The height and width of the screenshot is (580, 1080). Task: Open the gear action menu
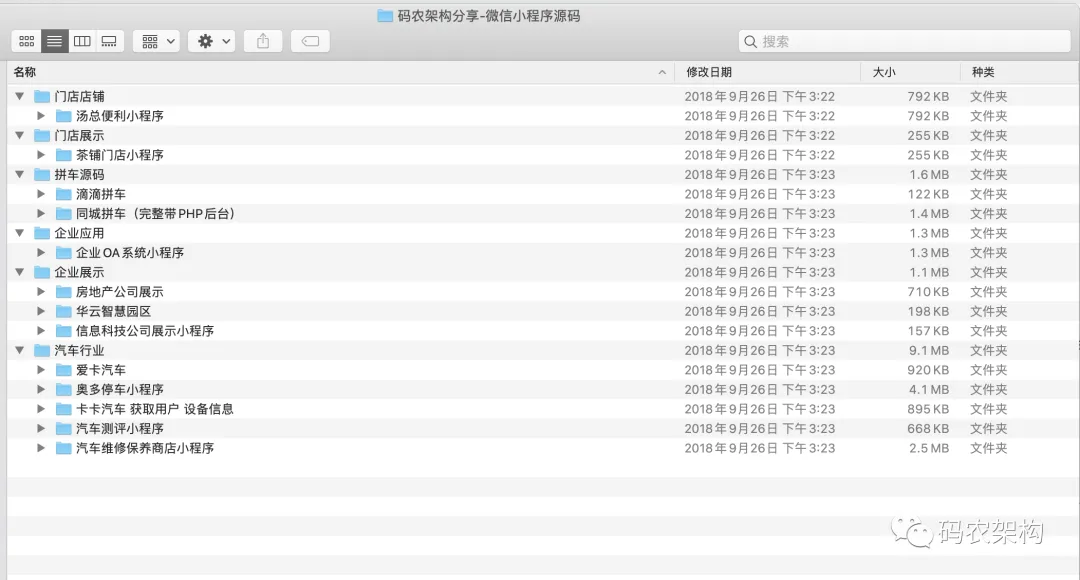212,41
